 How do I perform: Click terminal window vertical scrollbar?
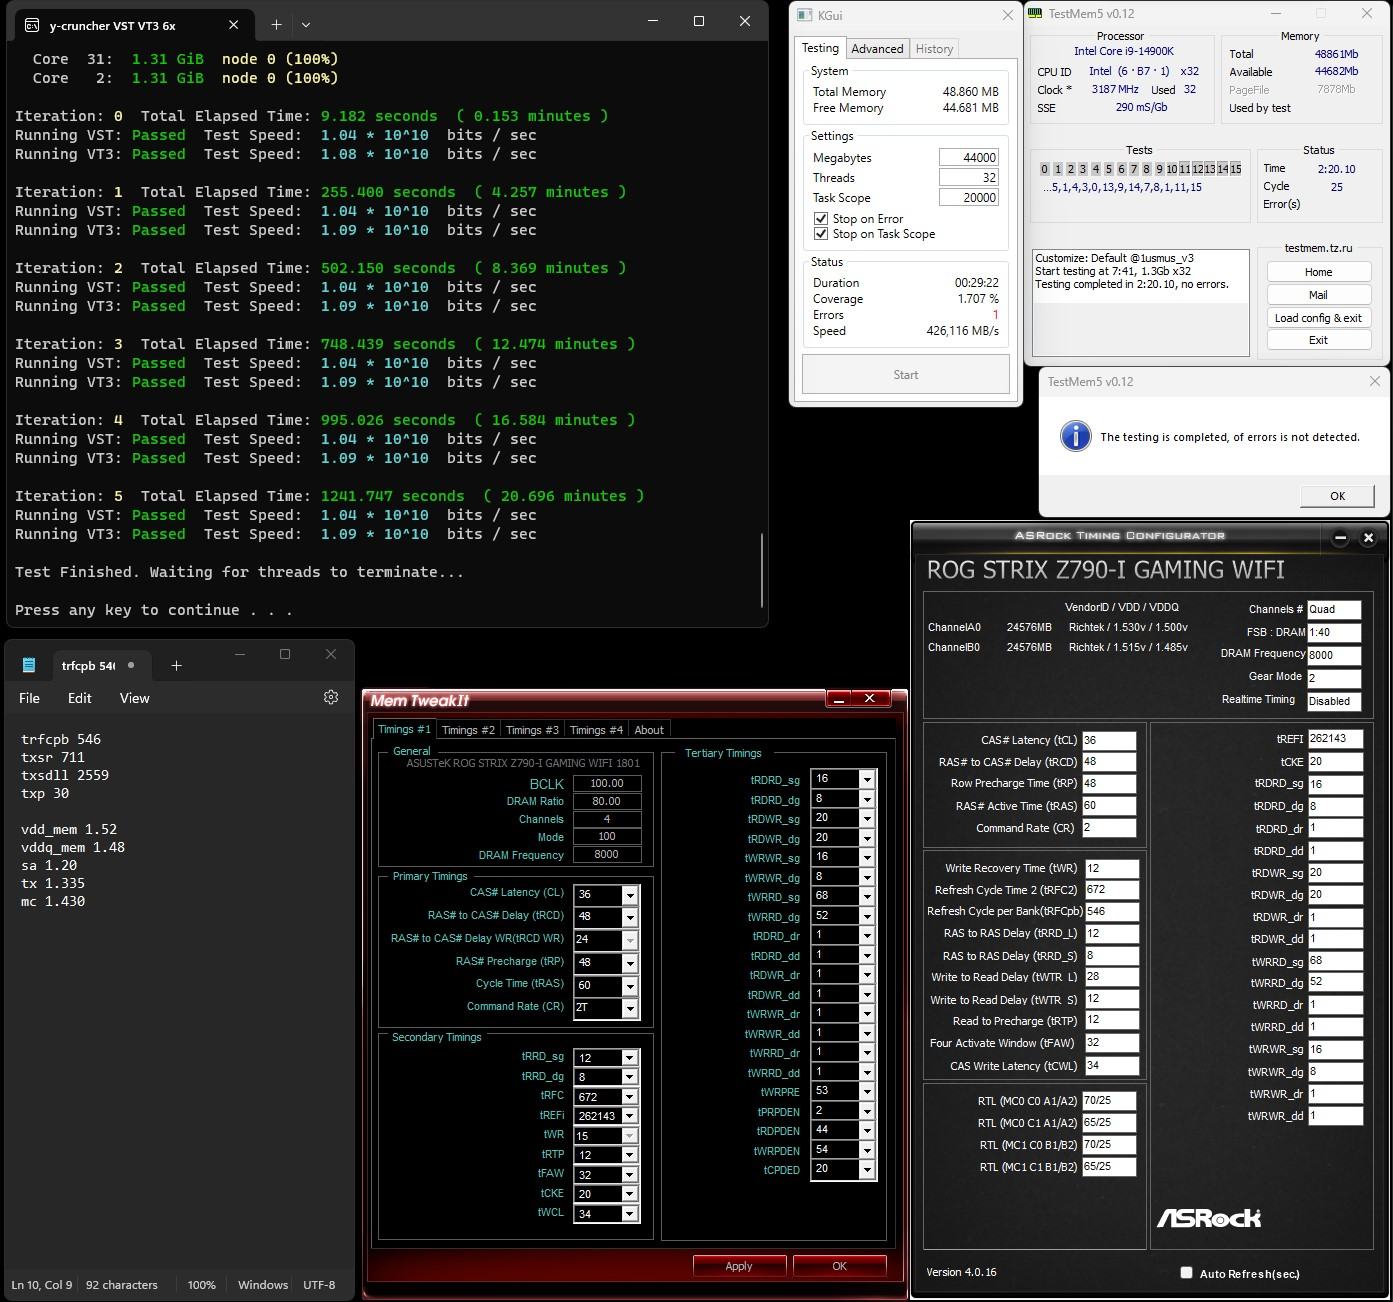point(762,570)
